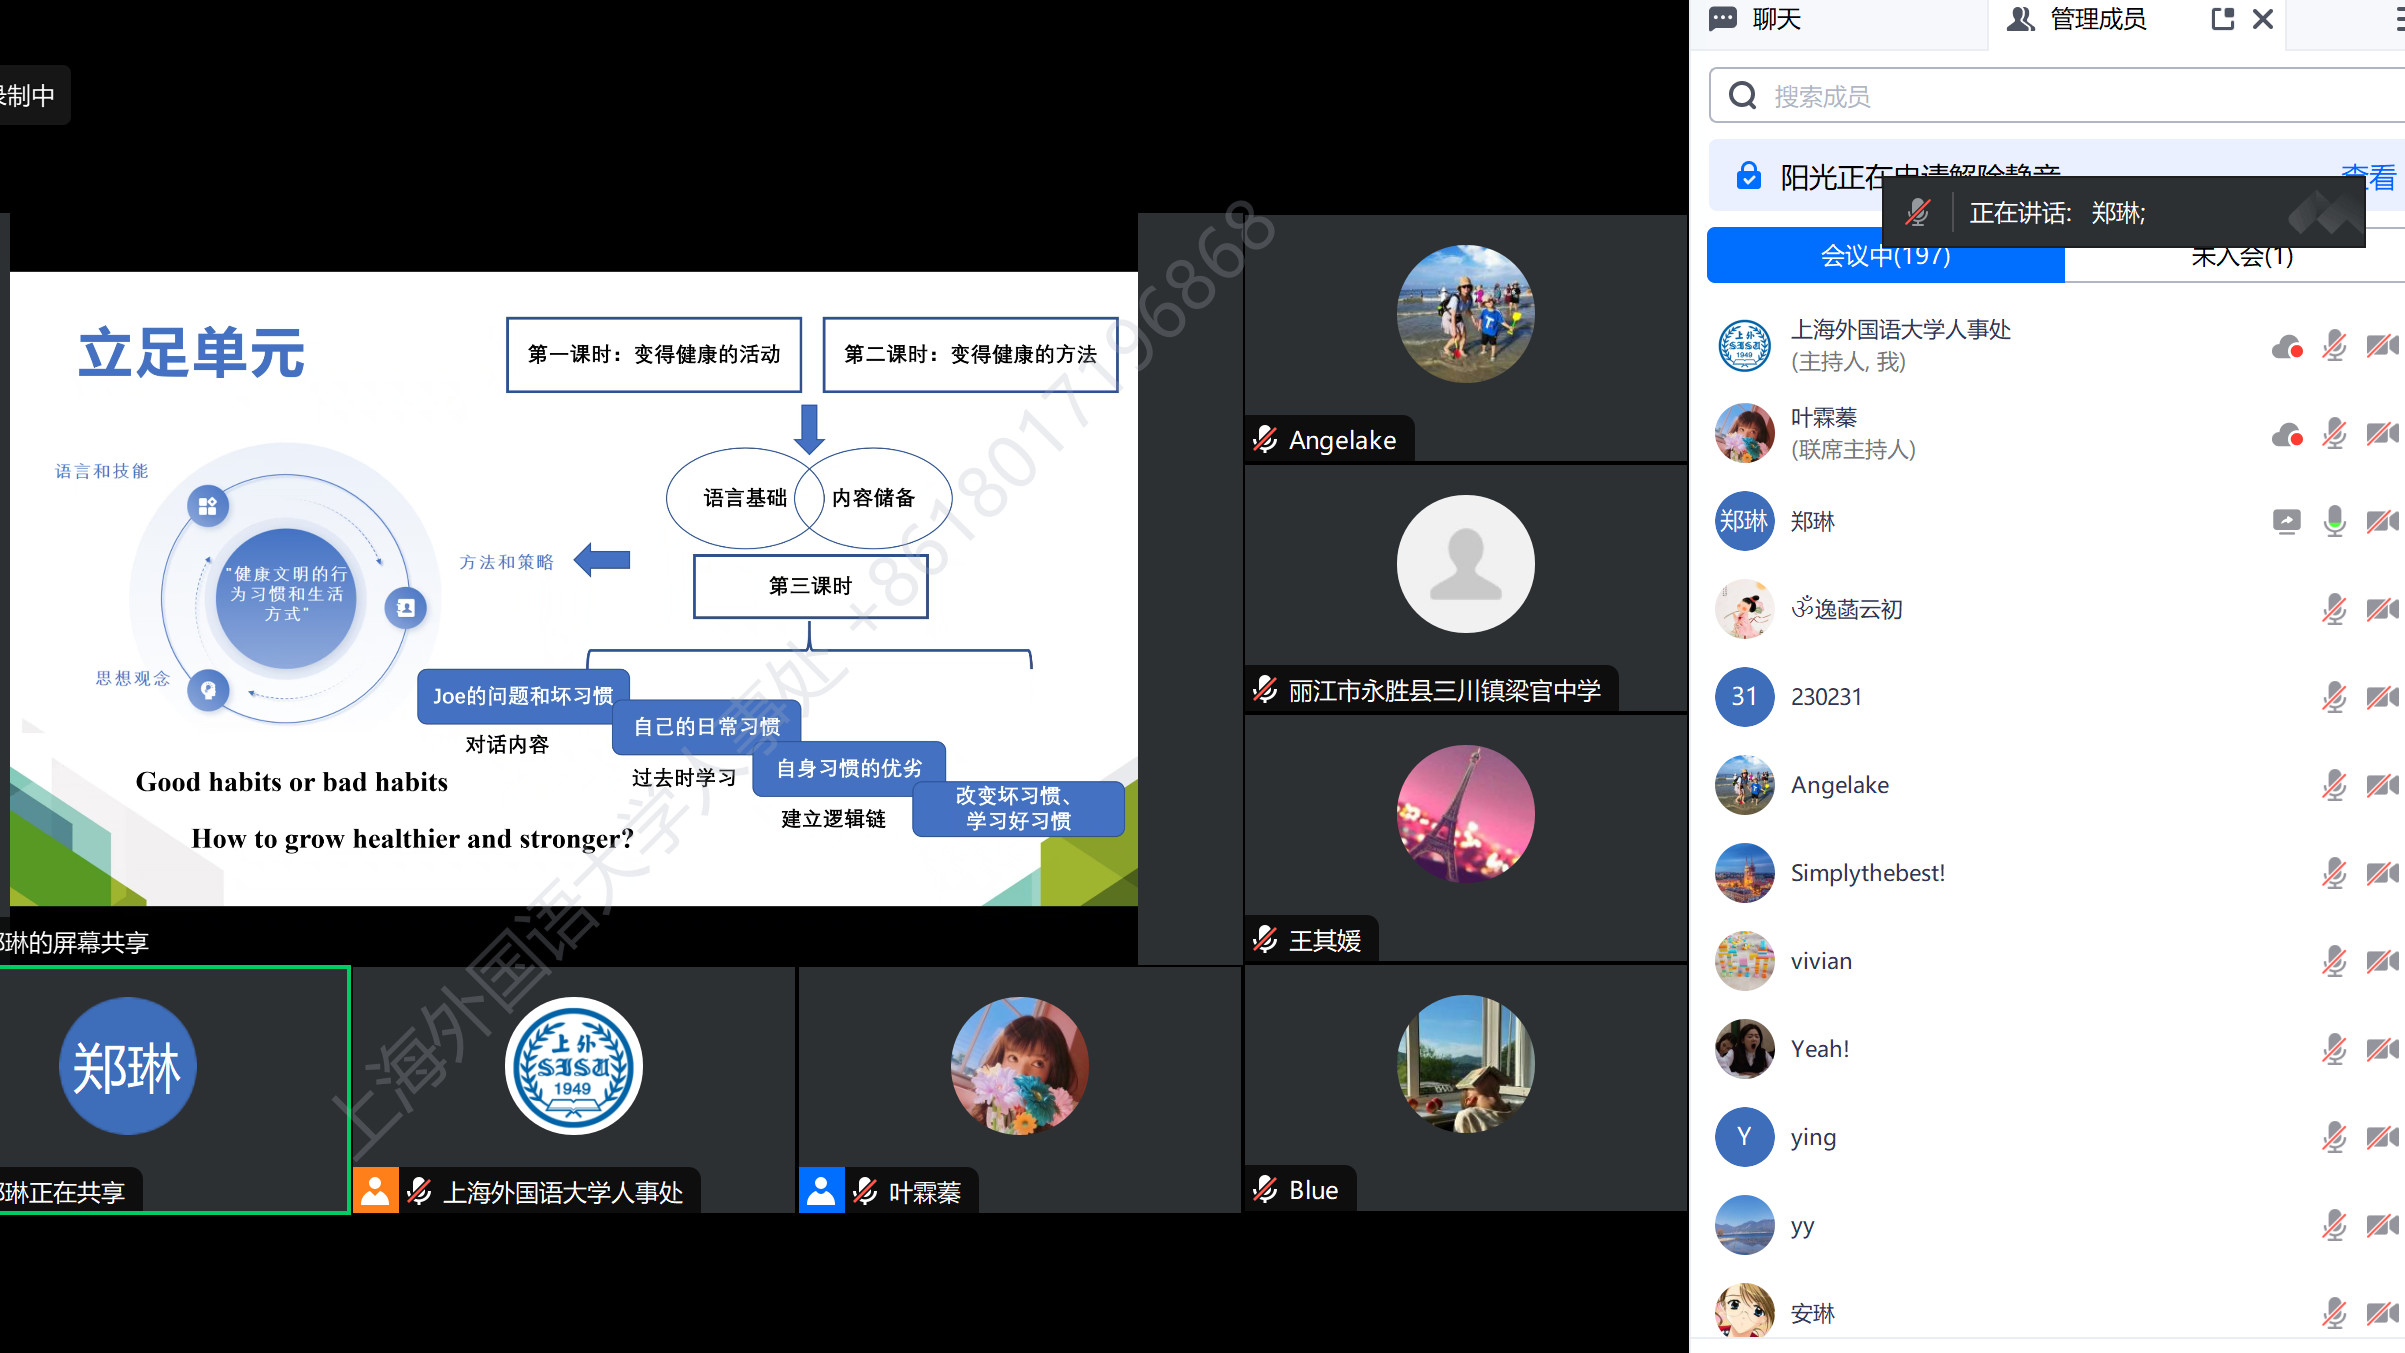Viewport: 2405px width, 1353px height.
Task: Toggle muted mic in speaking indicator bar
Action: click(x=1918, y=212)
